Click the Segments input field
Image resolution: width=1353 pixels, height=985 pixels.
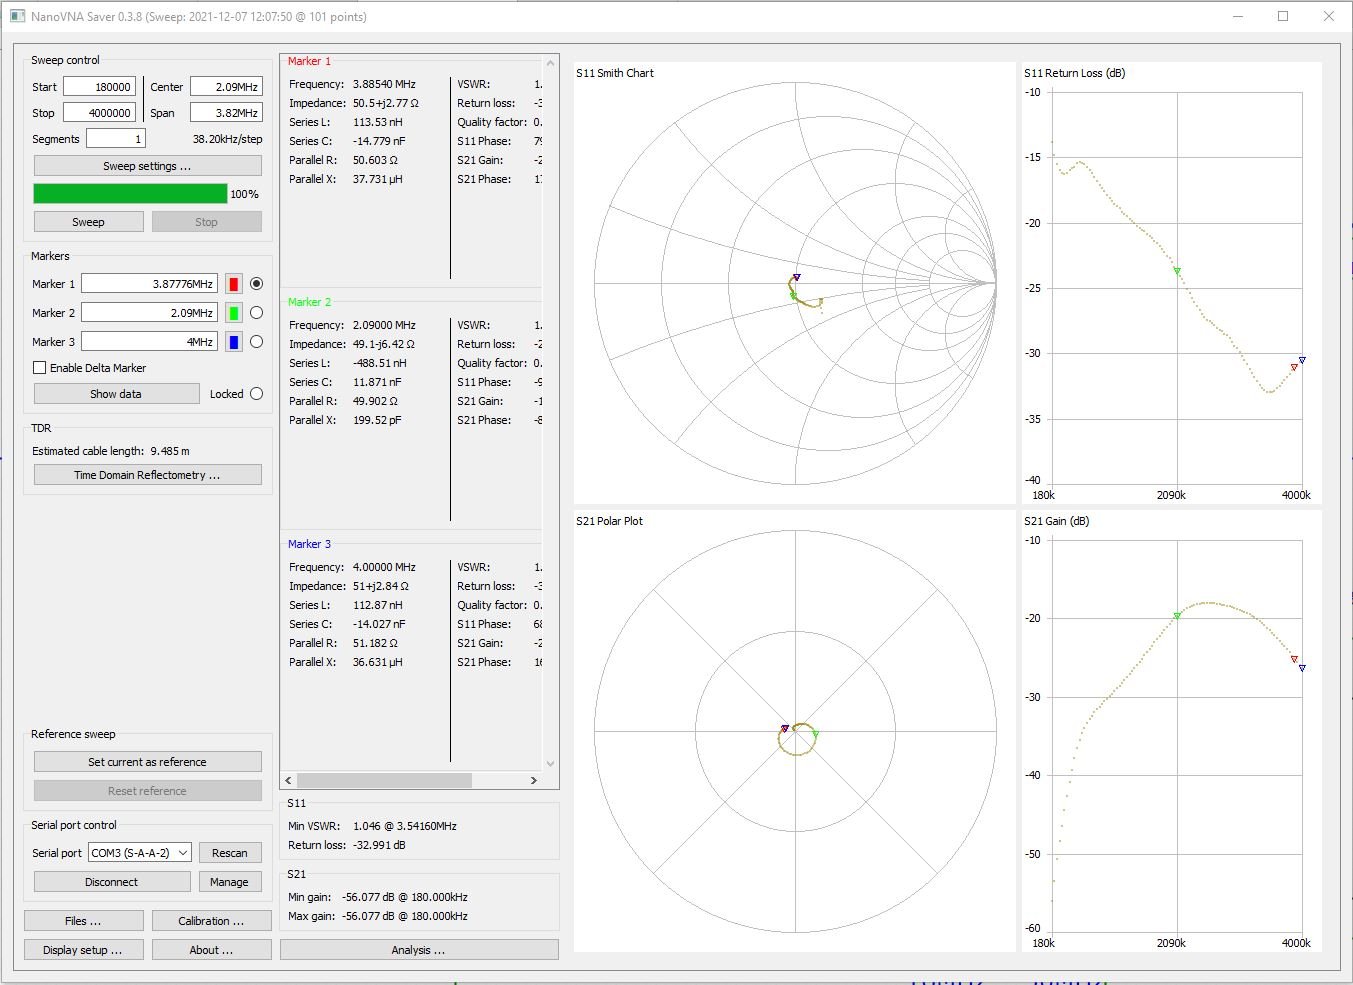coord(116,139)
